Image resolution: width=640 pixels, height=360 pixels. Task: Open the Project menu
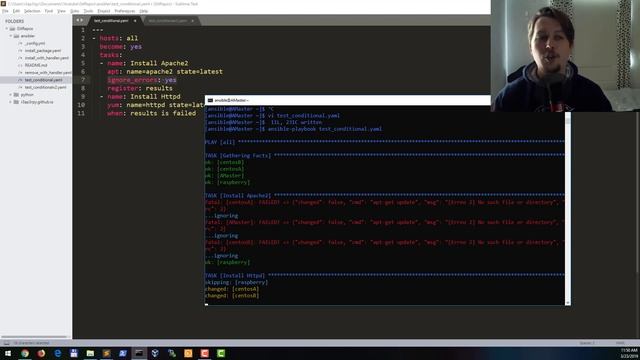(104, 11)
